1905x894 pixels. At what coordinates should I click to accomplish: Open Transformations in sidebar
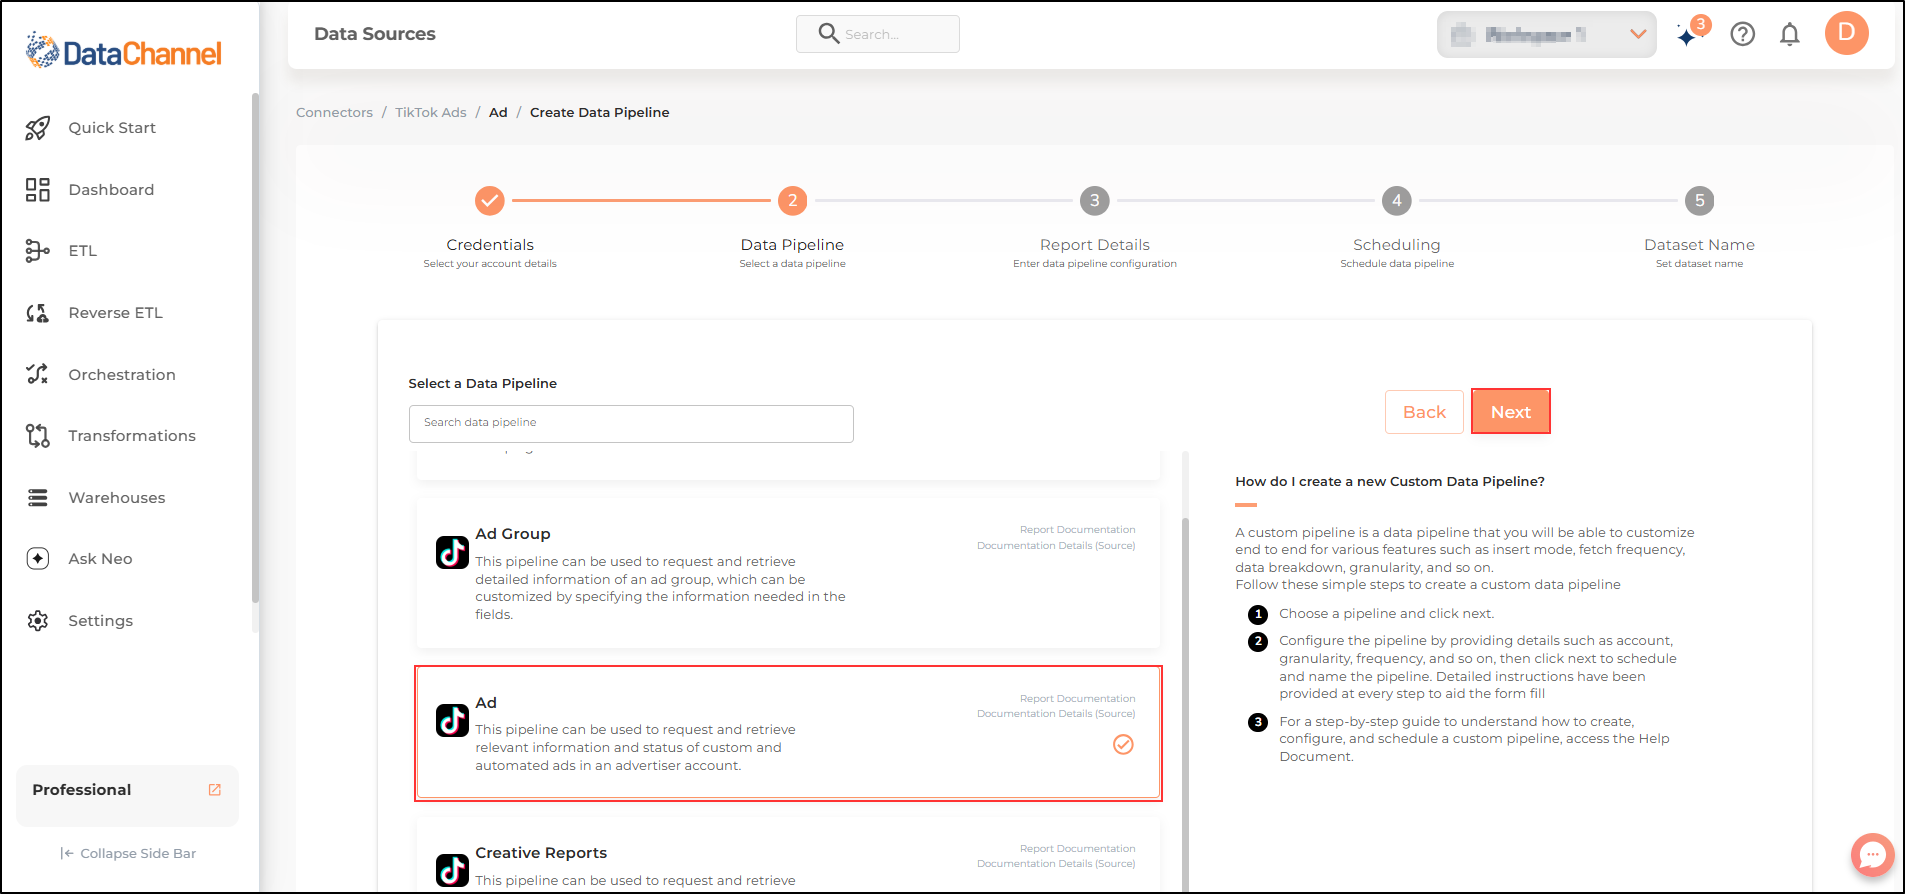point(132,436)
